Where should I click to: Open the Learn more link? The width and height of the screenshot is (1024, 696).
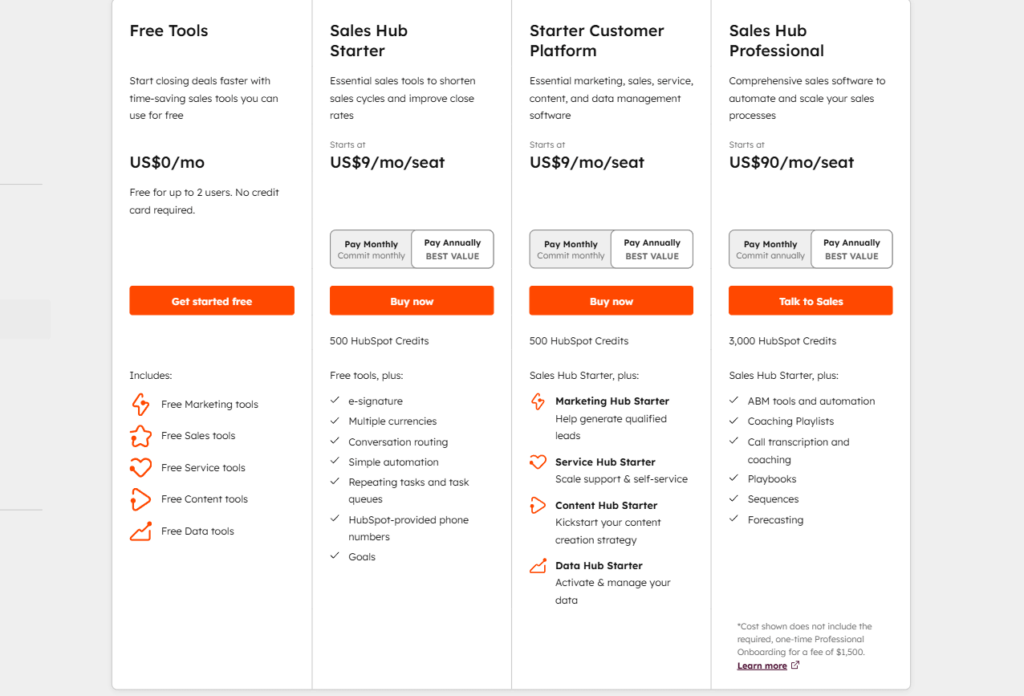pos(762,666)
